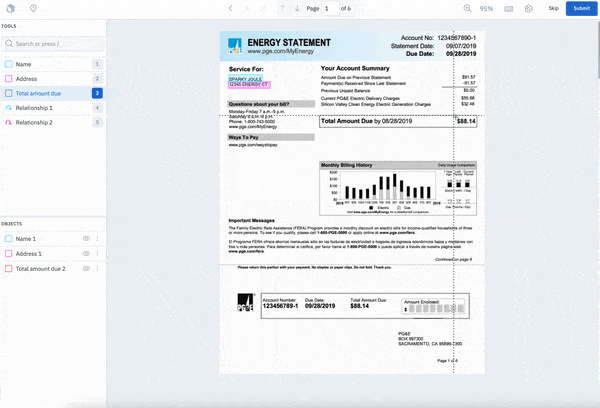
Task: Open keyboard shortcuts icon
Action: (x=509, y=9)
